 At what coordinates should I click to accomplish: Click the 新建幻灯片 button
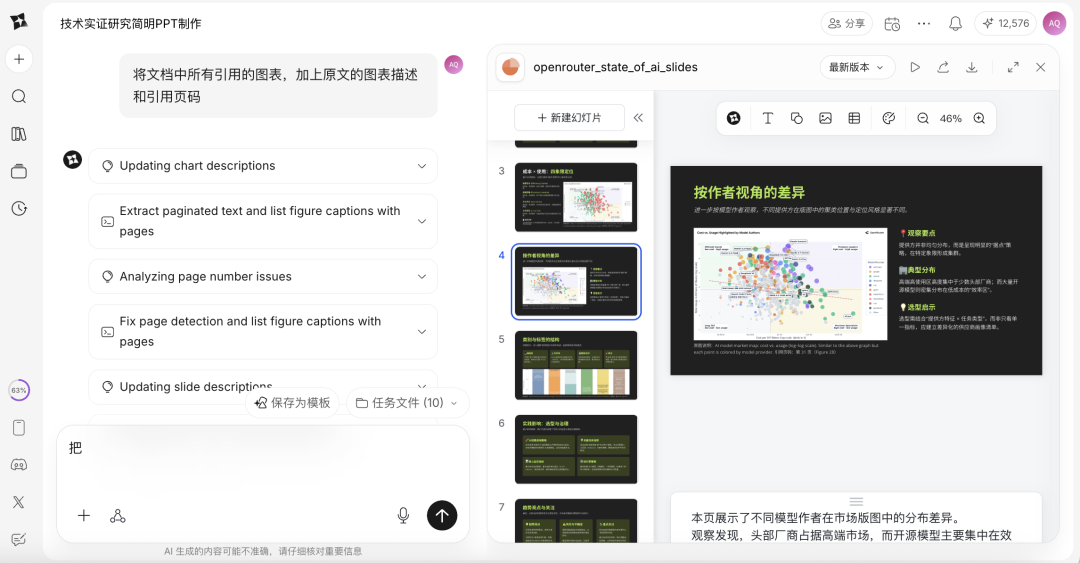coord(570,118)
